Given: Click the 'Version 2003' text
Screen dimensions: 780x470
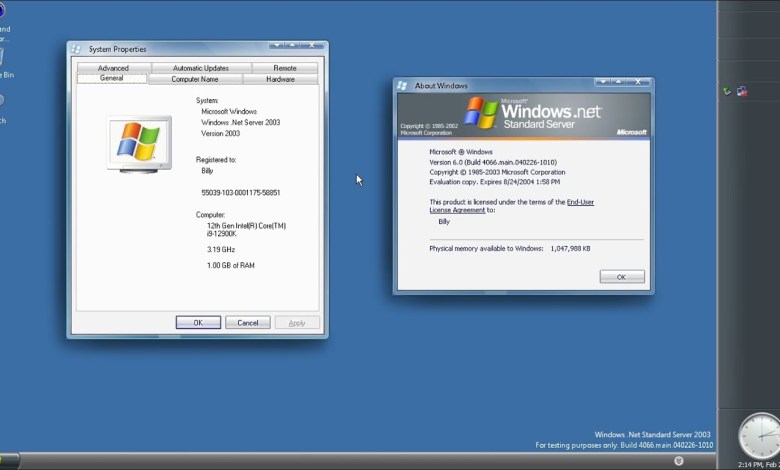Looking at the screenshot, I should 220,133.
